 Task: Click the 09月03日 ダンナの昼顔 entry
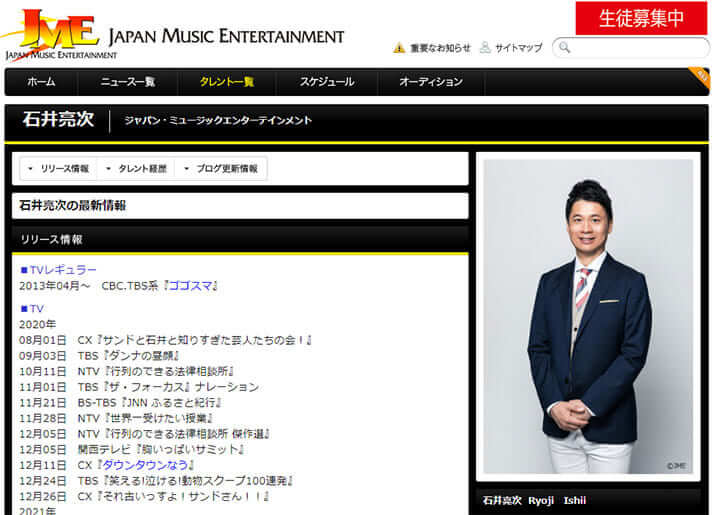tap(99, 356)
